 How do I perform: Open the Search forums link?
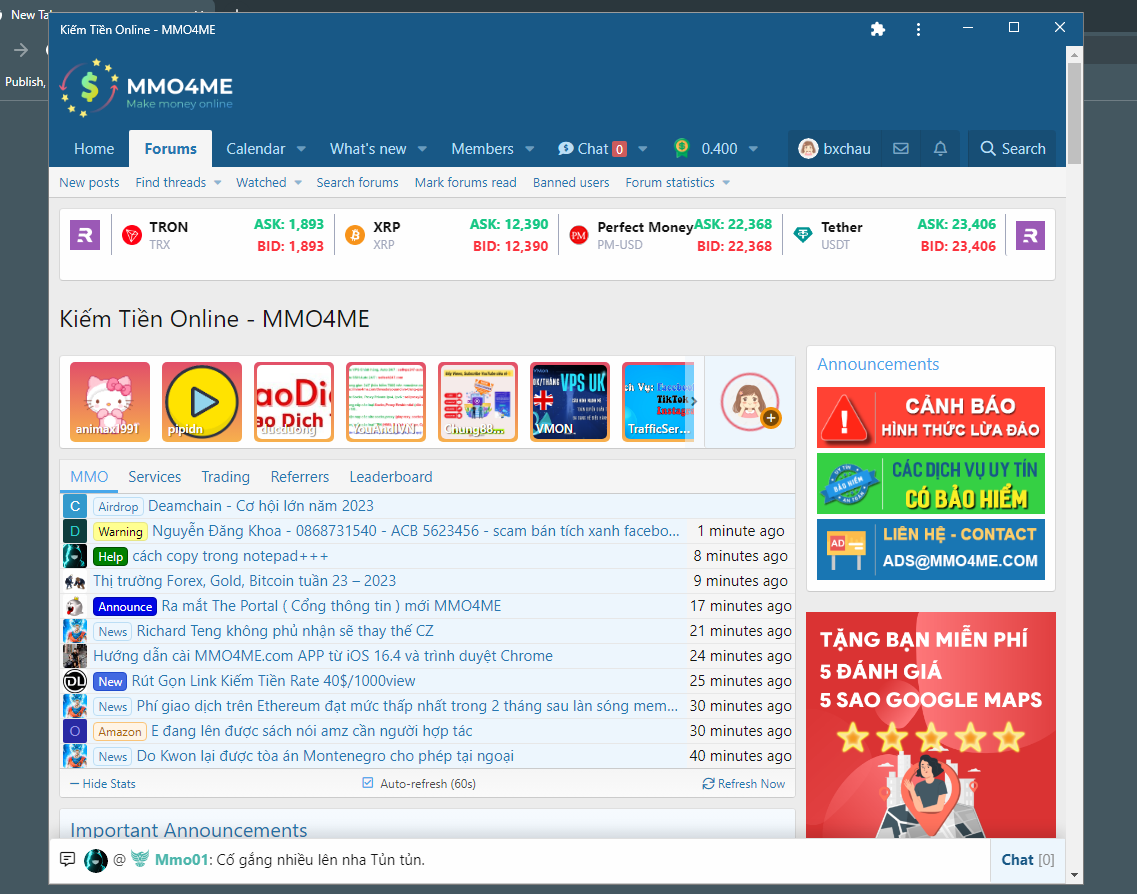(357, 183)
